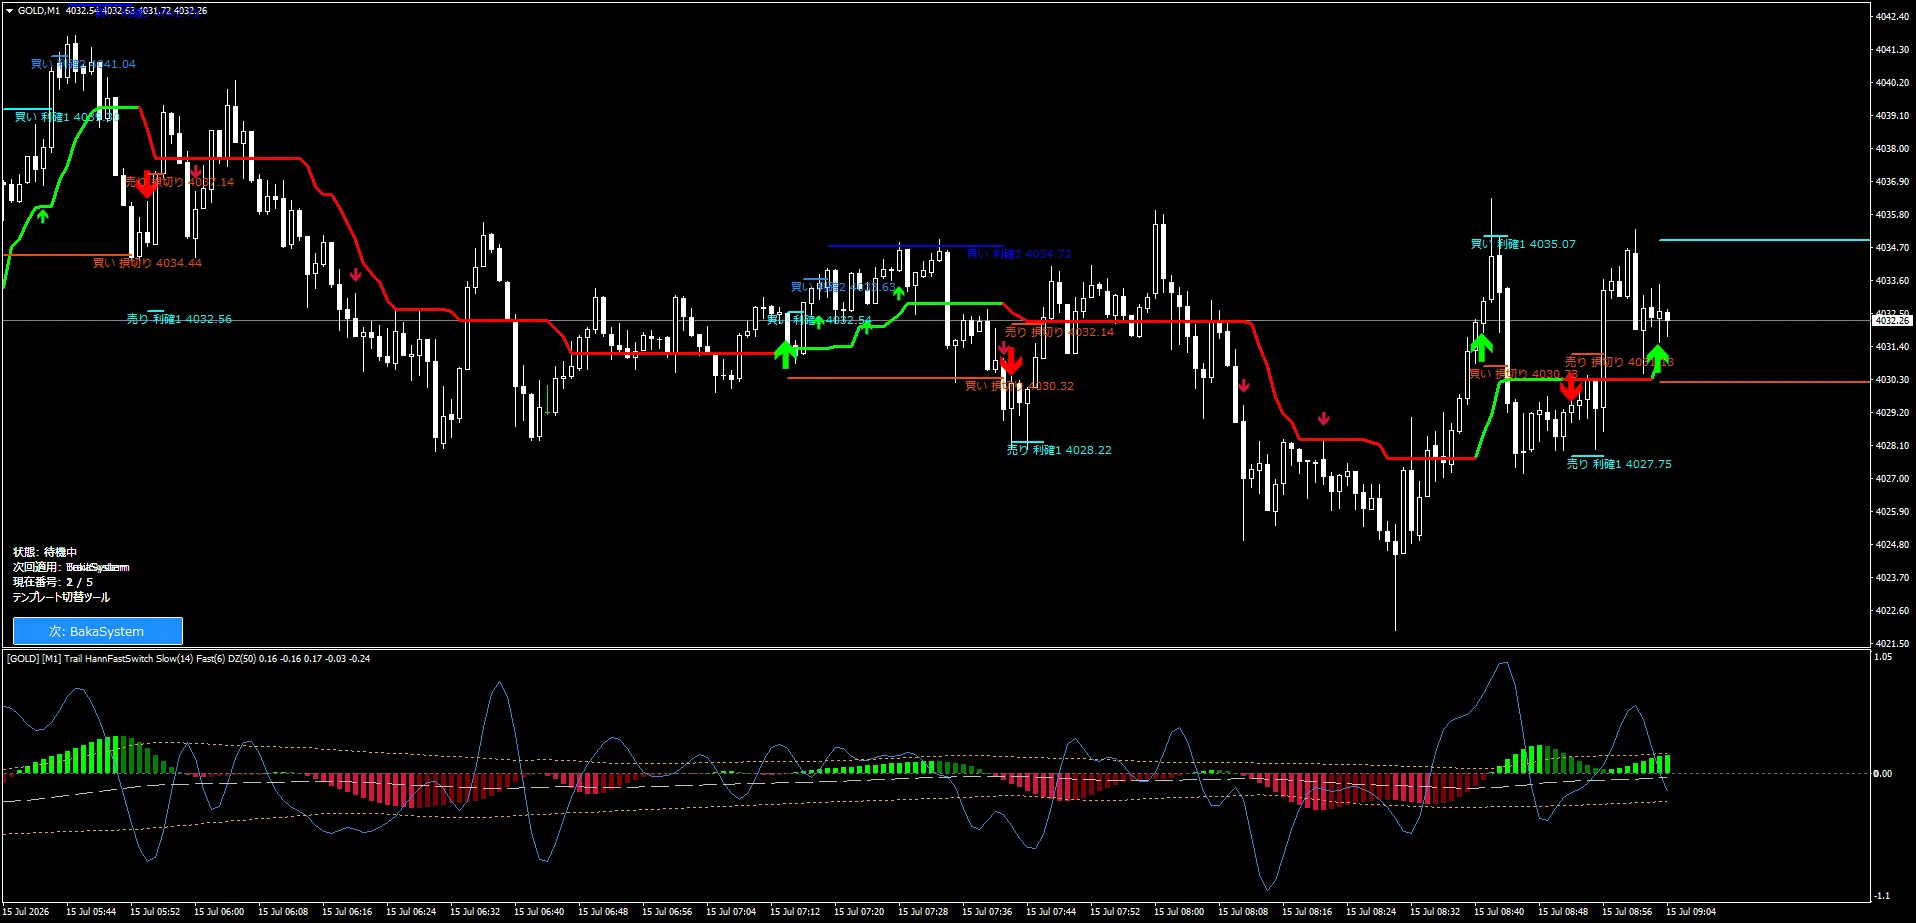Select the large red sell arrow near 07:40
The image size is (1916, 923).
pos(1011,360)
